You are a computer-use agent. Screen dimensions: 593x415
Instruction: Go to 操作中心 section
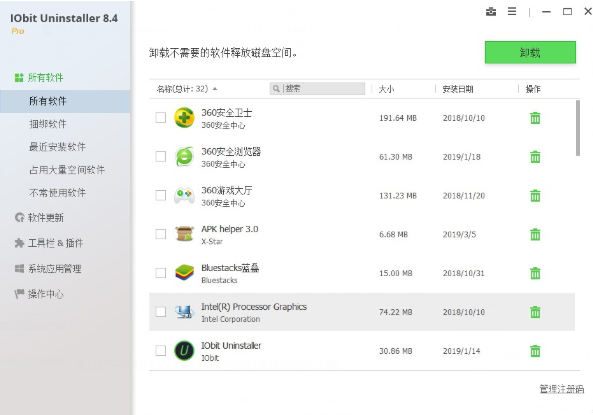[x=39, y=294]
